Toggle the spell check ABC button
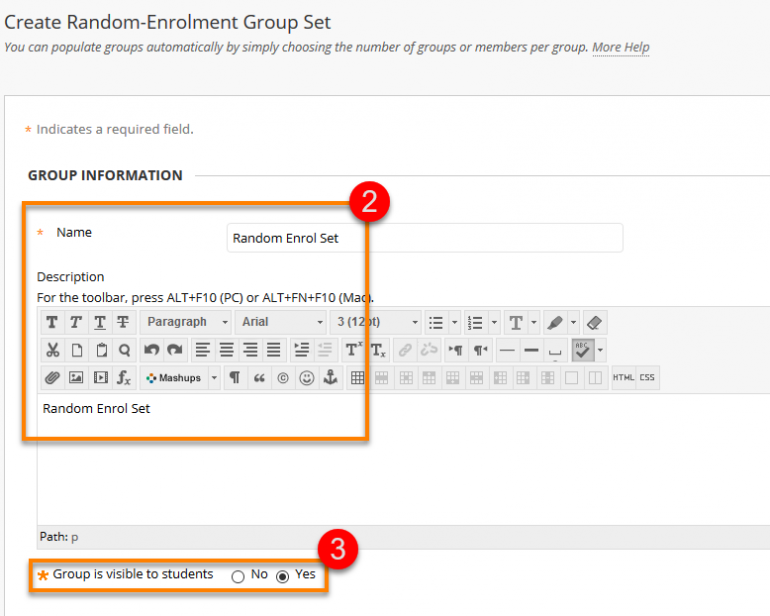Screen dimensions: 770x616 coord(583,350)
